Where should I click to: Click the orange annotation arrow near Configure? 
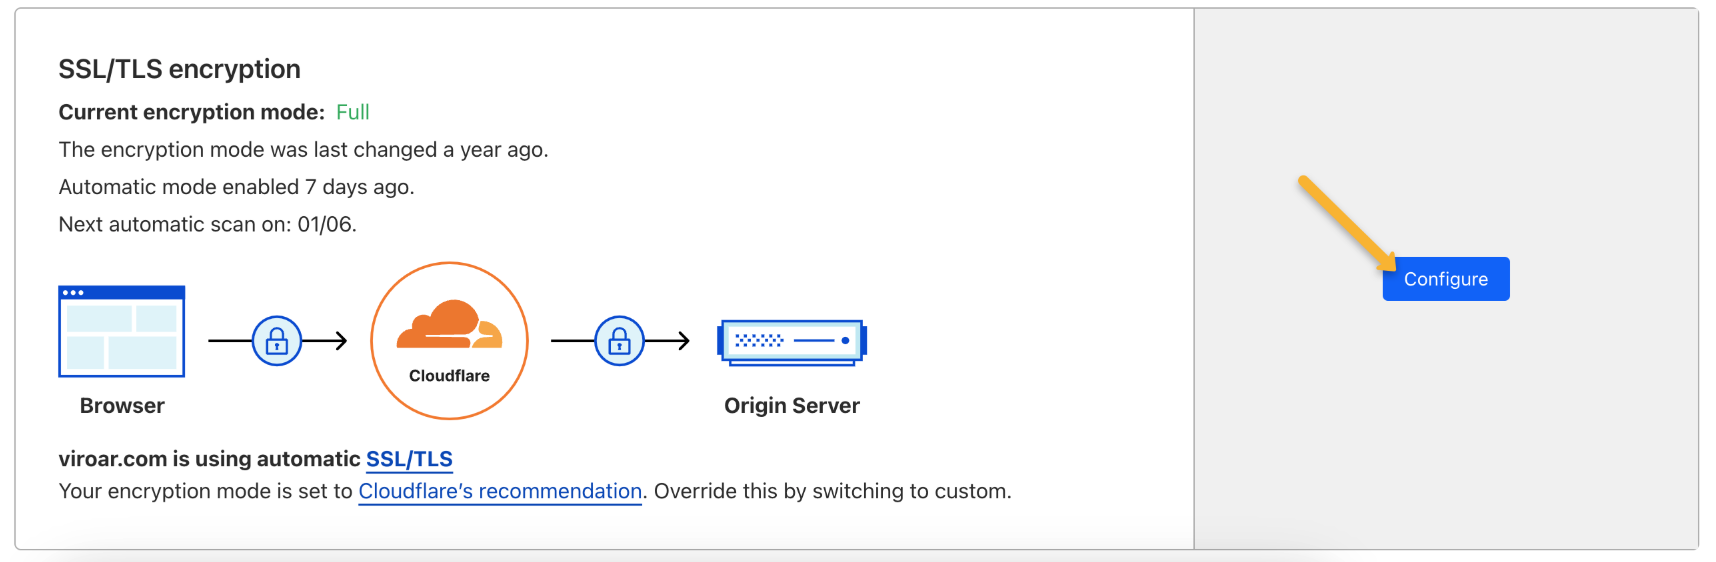(1346, 222)
